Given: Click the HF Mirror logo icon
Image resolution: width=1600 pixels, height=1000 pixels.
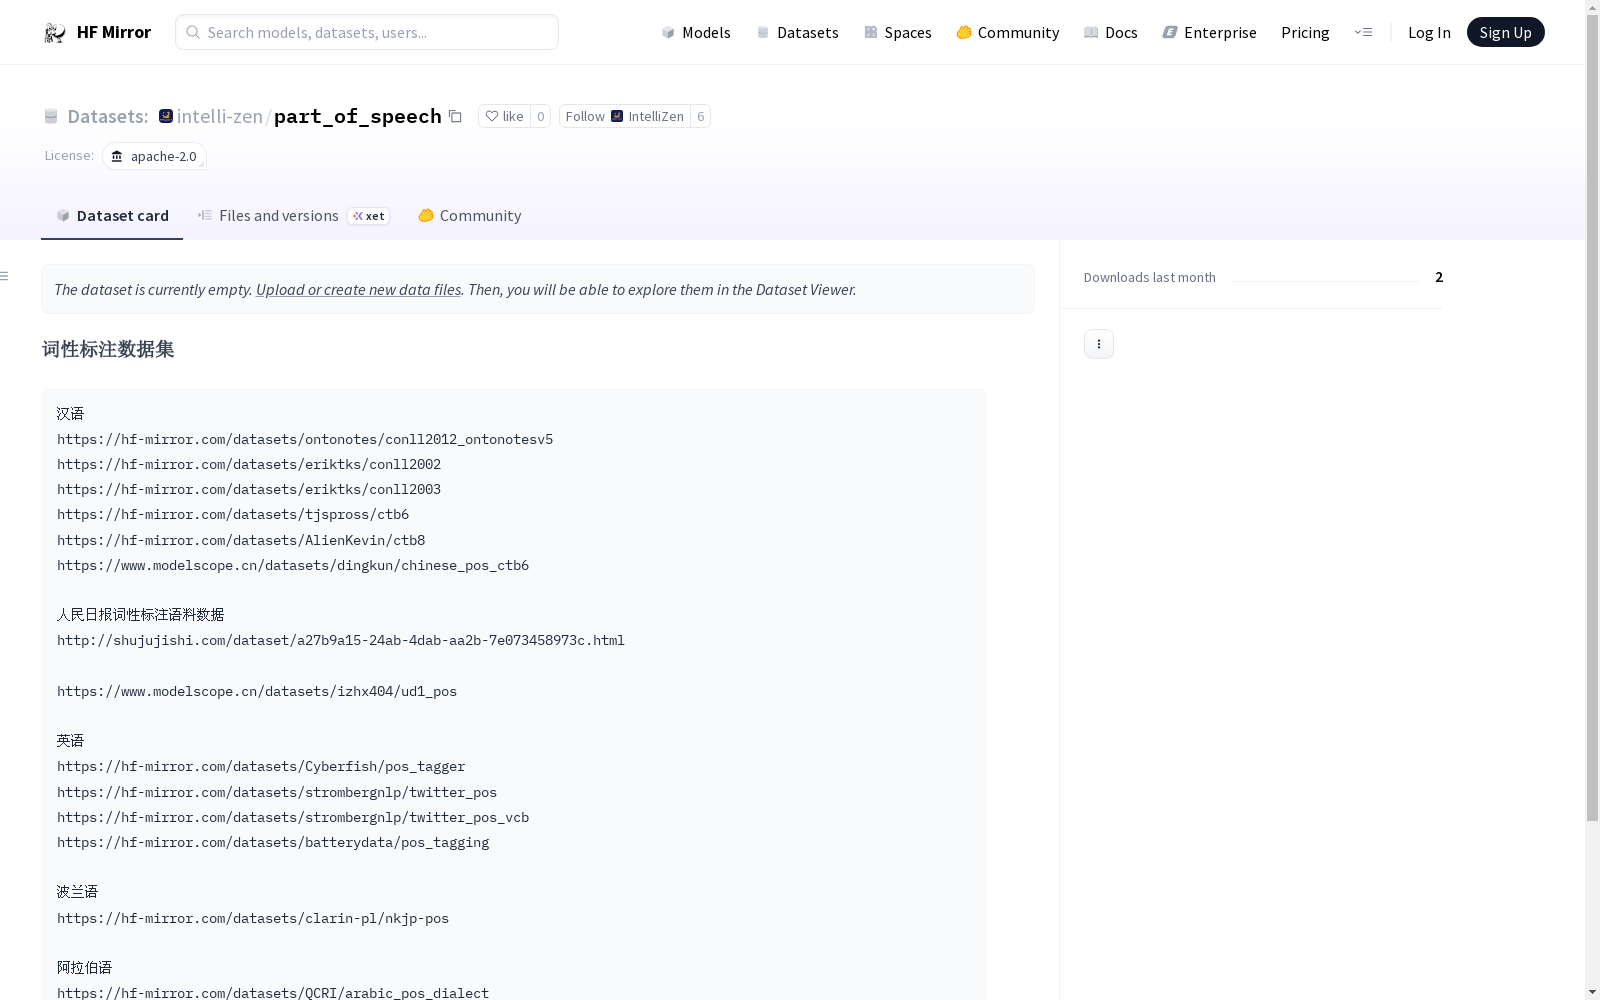Looking at the screenshot, I should [x=55, y=33].
